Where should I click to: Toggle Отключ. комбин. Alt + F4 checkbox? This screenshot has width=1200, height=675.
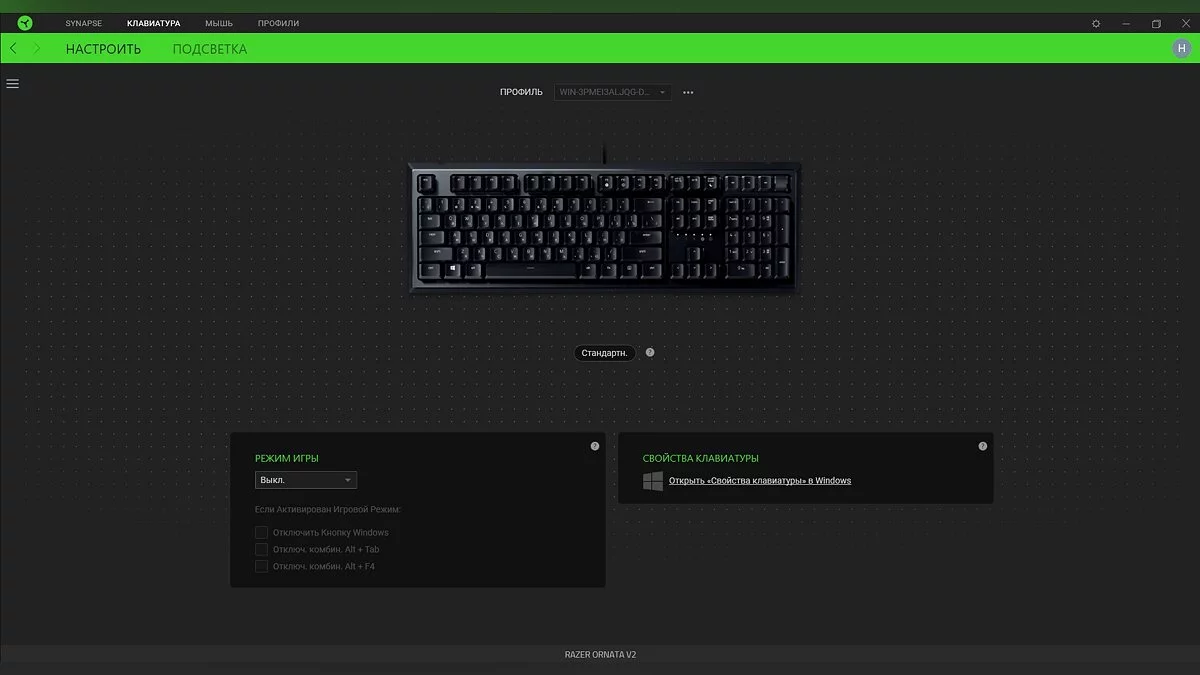tap(261, 566)
